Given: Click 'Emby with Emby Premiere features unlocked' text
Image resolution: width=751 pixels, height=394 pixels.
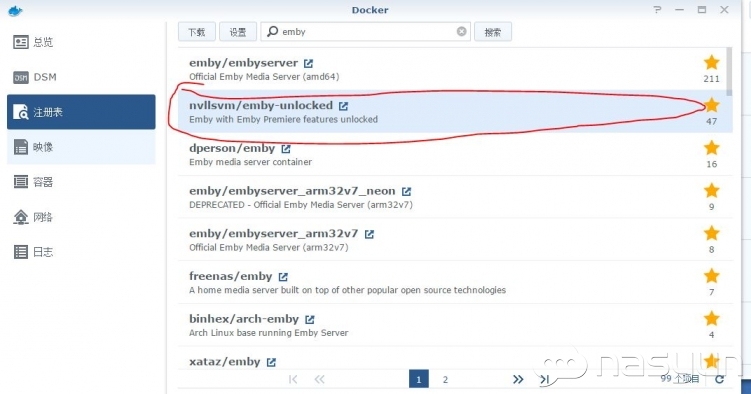Looking at the screenshot, I should (x=283, y=119).
